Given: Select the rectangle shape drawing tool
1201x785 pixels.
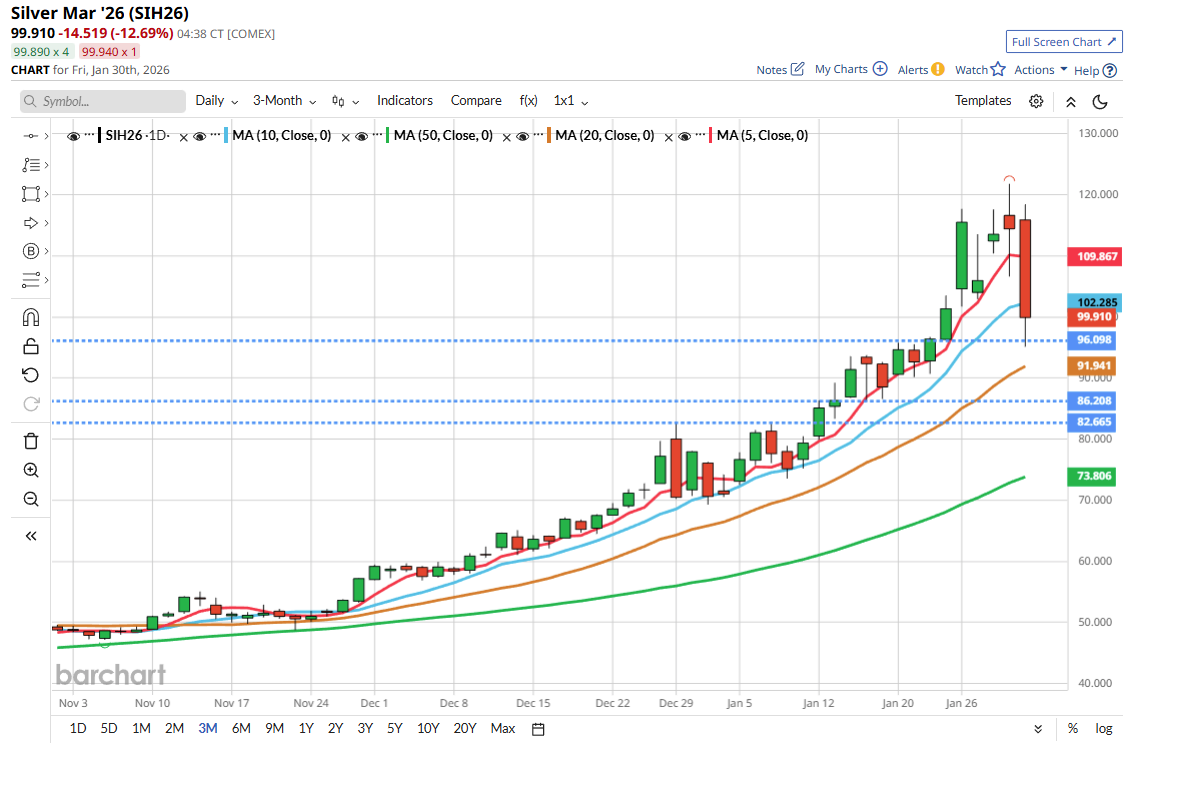Looking at the screenshot, I should point(30,193).
